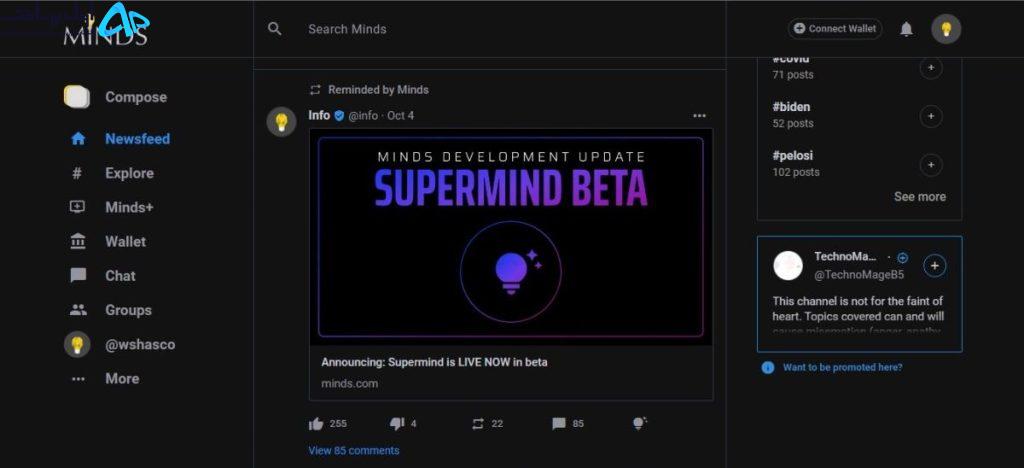Open the Supermind Beta image thumbnail
The image size is (1024, 468).
[511, 236]
